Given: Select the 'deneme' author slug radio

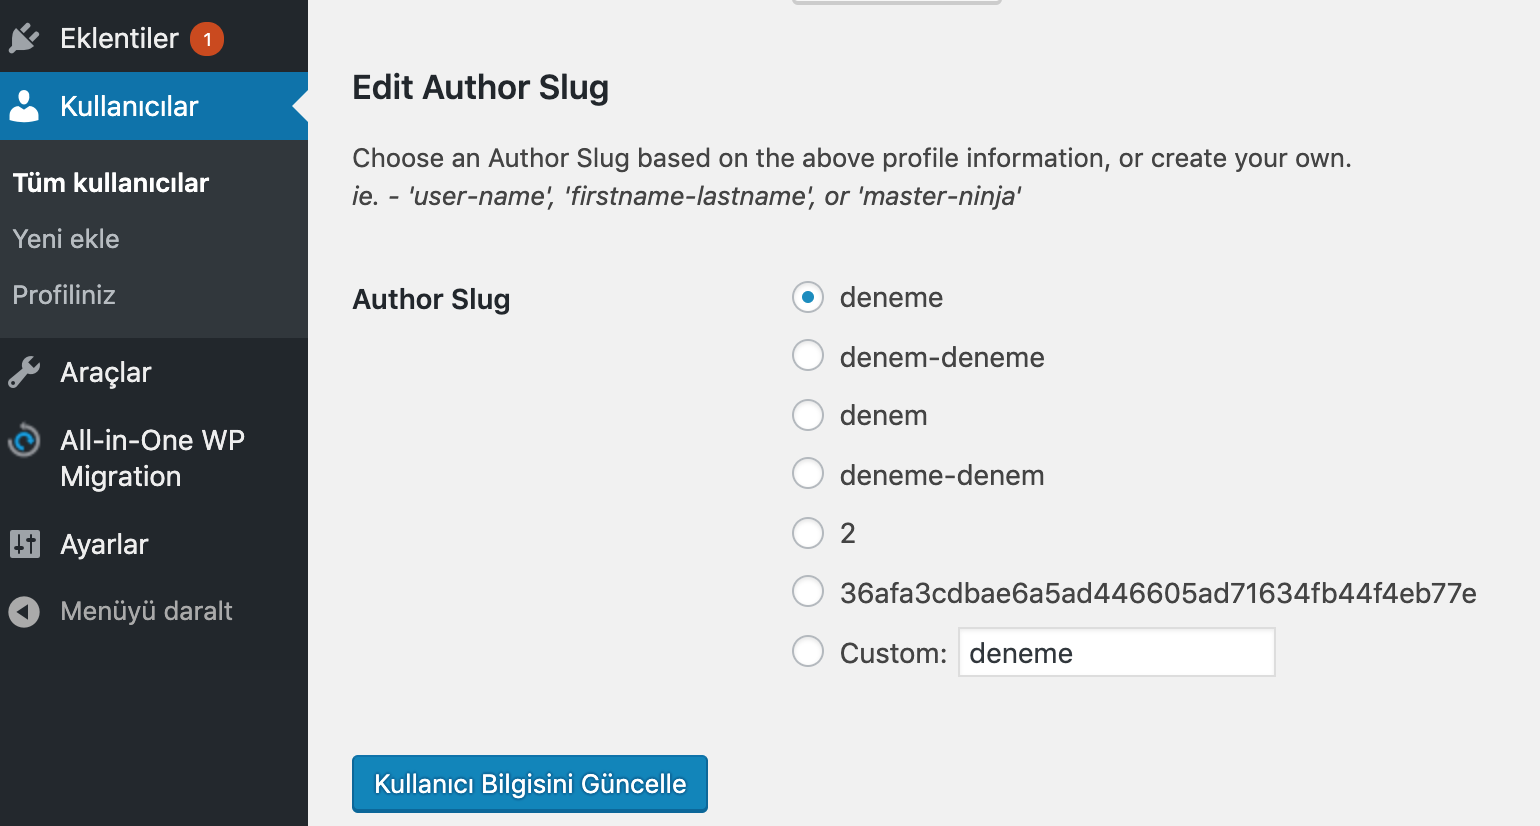Looking at the screenshot, I should [x=808, y=297].
